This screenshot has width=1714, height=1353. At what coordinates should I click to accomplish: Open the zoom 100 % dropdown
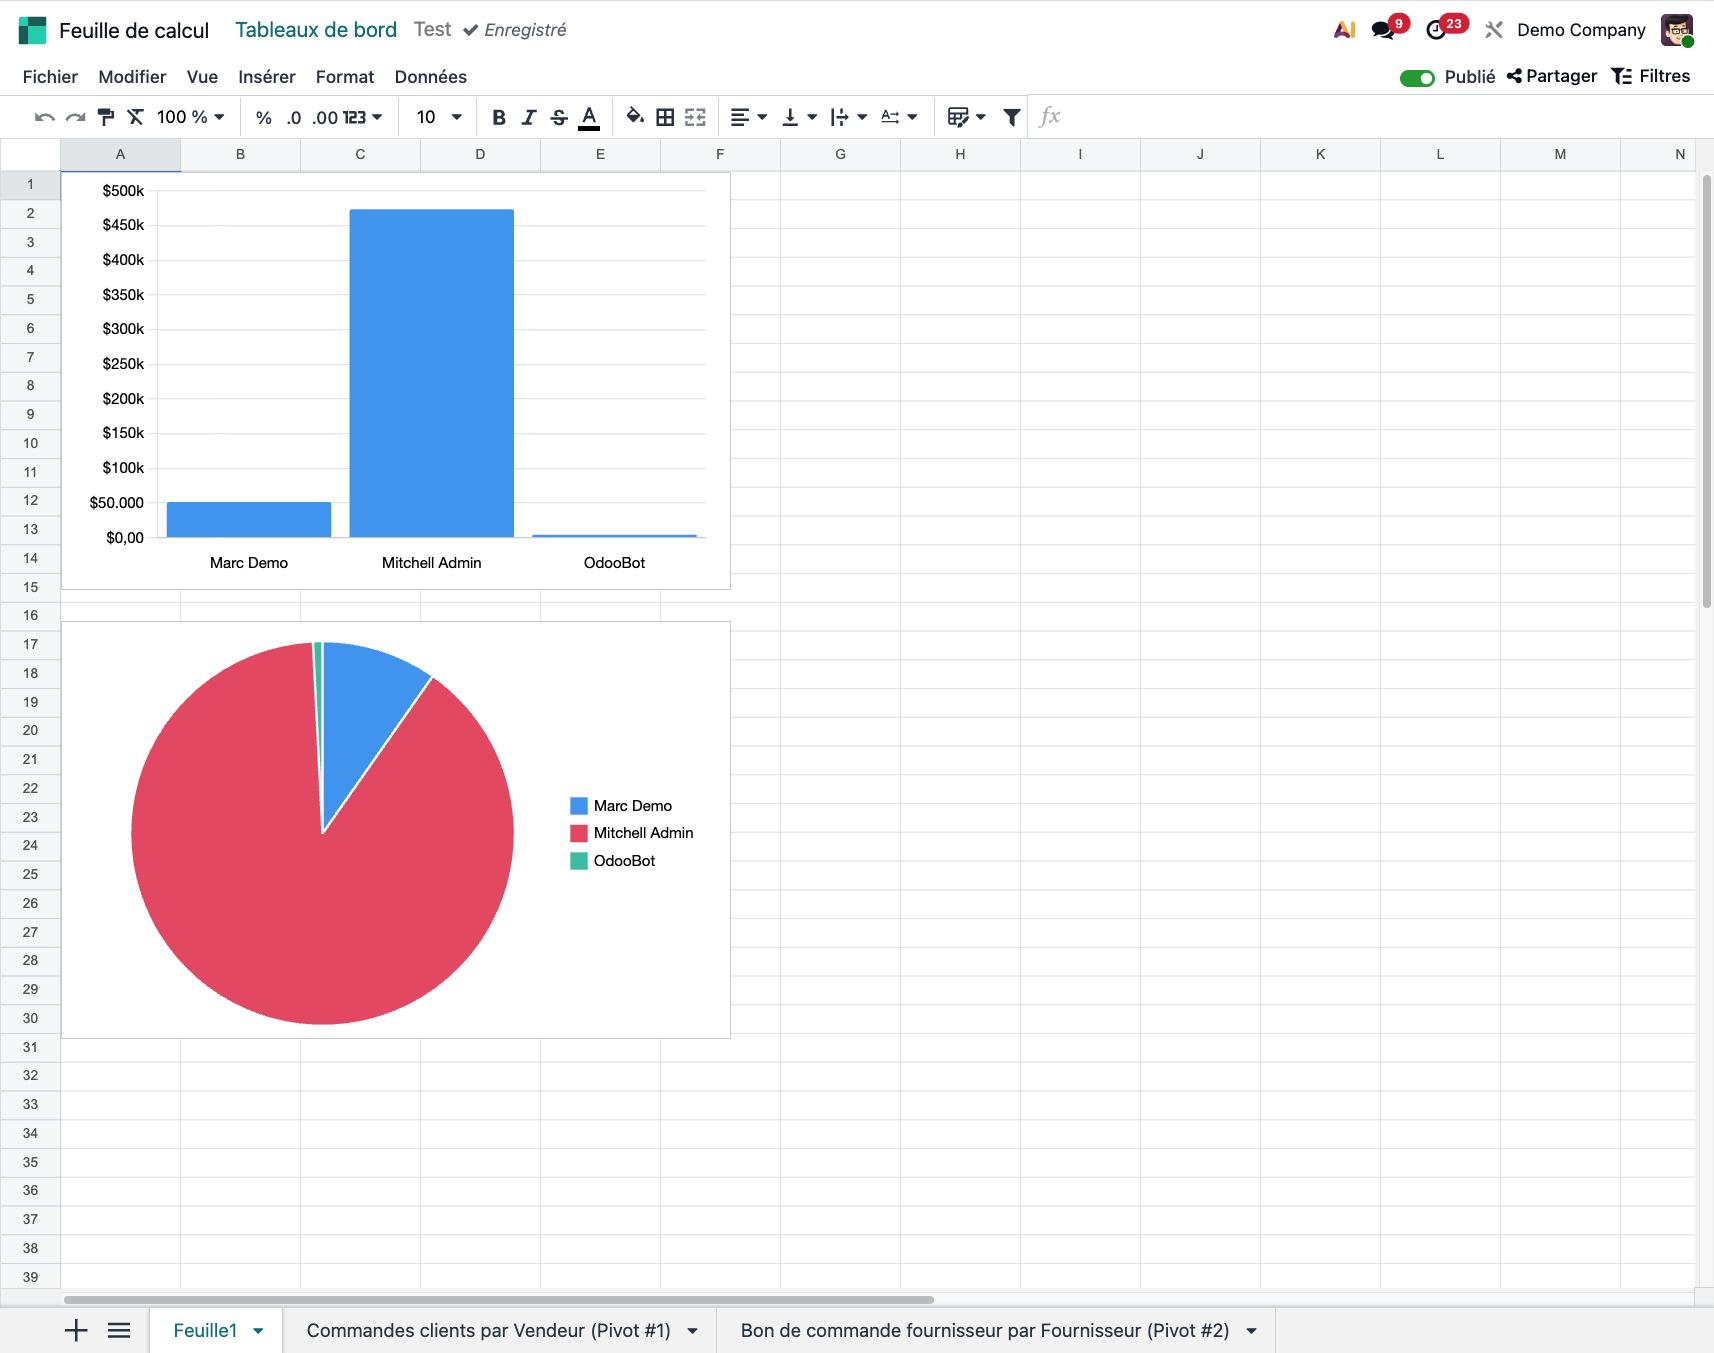(x=190, y=117)
